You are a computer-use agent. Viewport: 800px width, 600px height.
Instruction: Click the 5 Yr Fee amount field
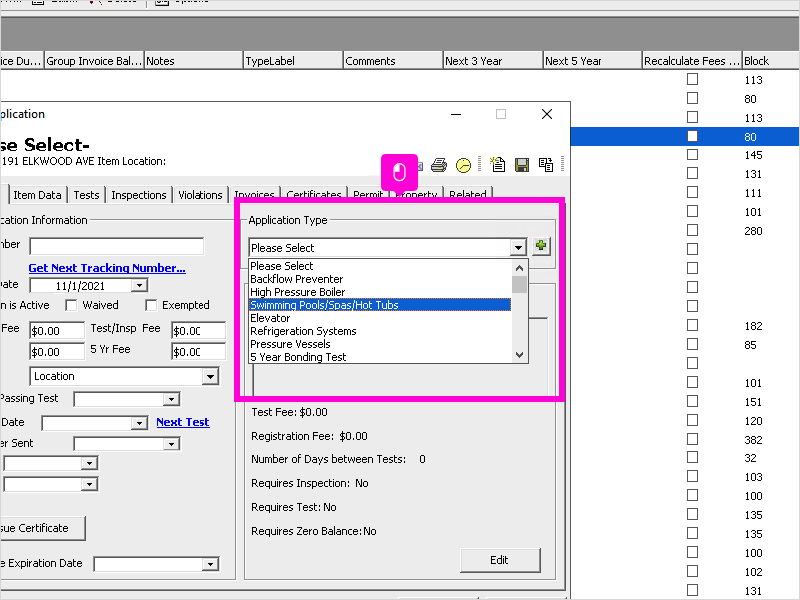(198, 352)
